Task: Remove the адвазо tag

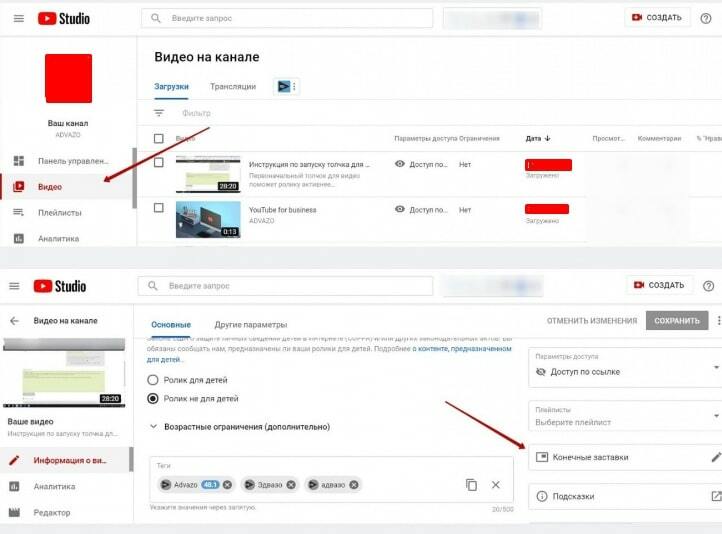Action: pos(354,485)
